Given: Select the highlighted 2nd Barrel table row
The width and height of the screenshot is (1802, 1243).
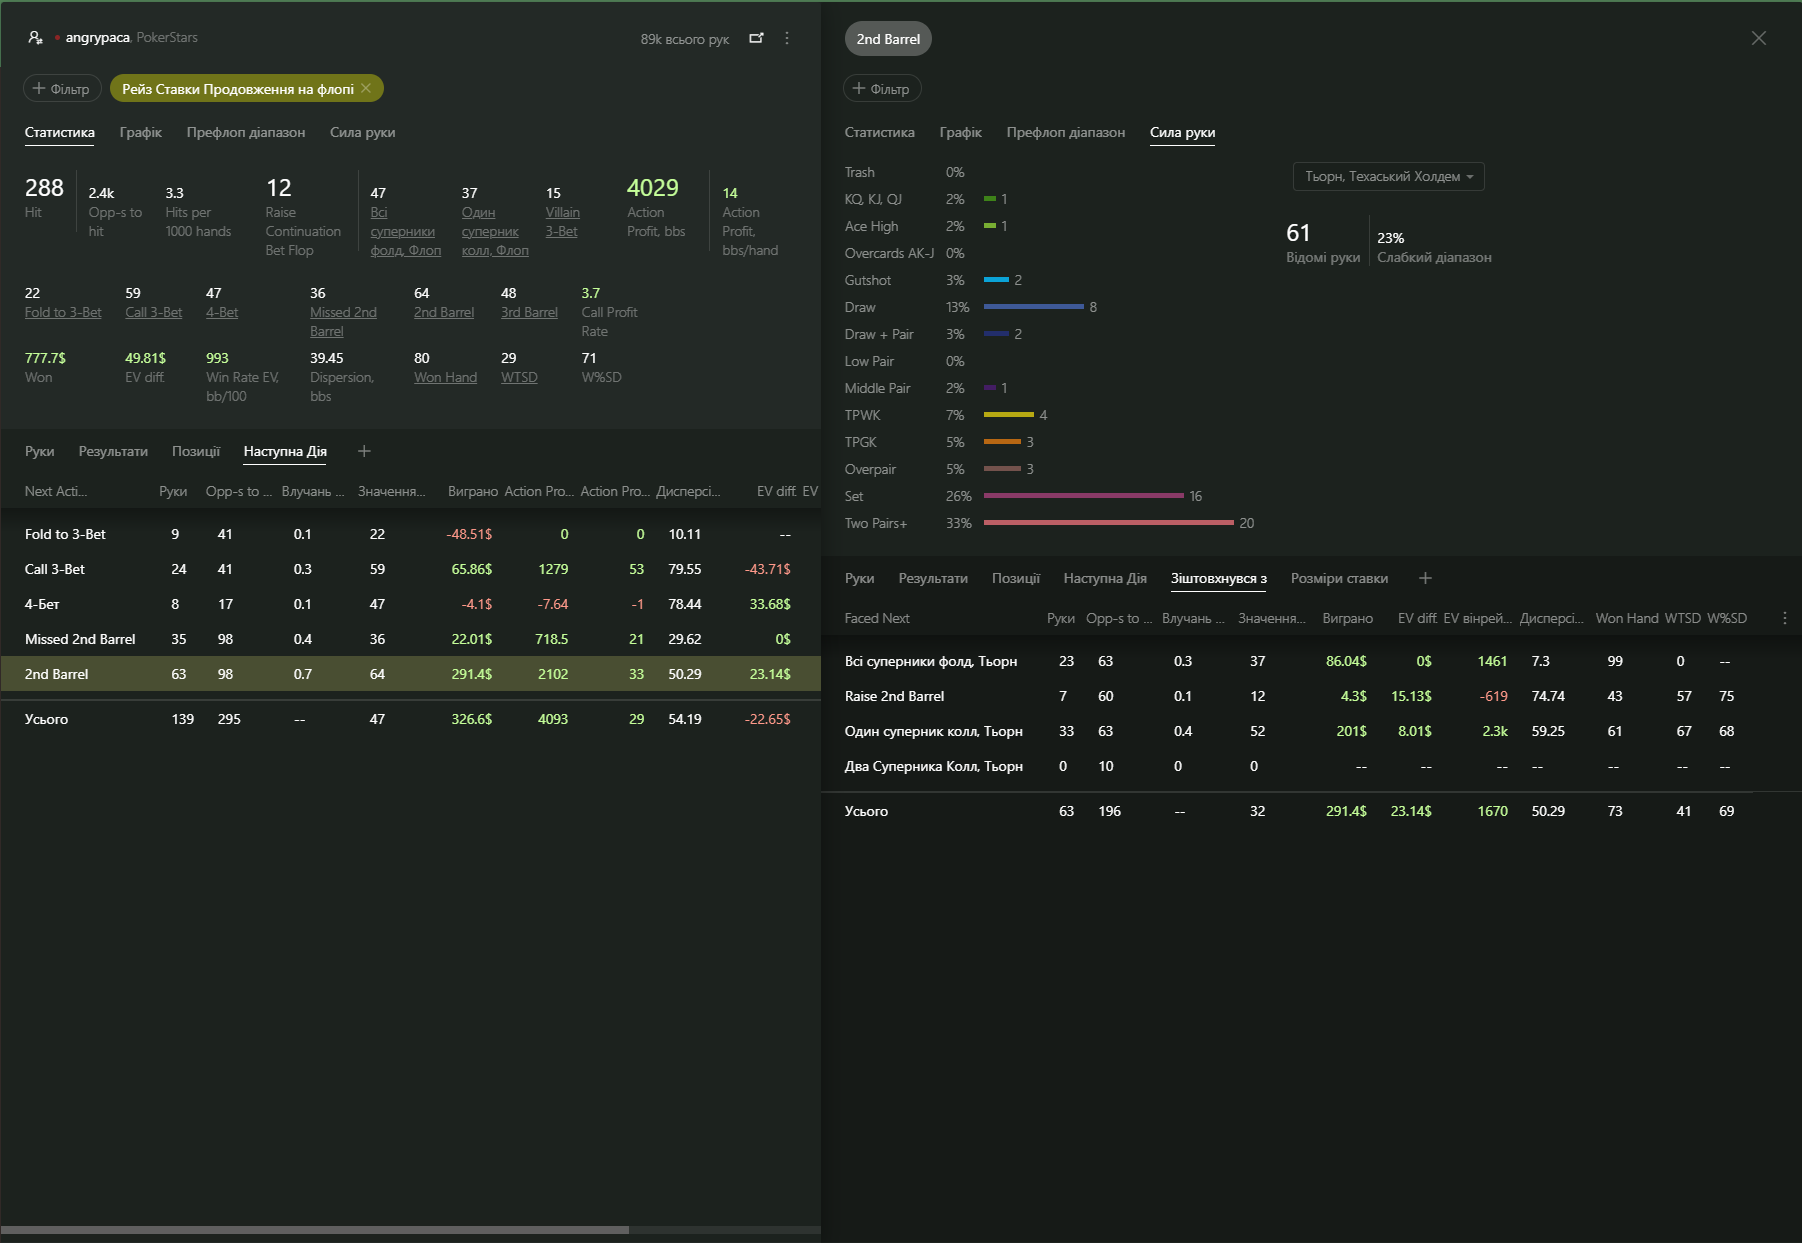Looking at the screenshot, I should (410, 674).
